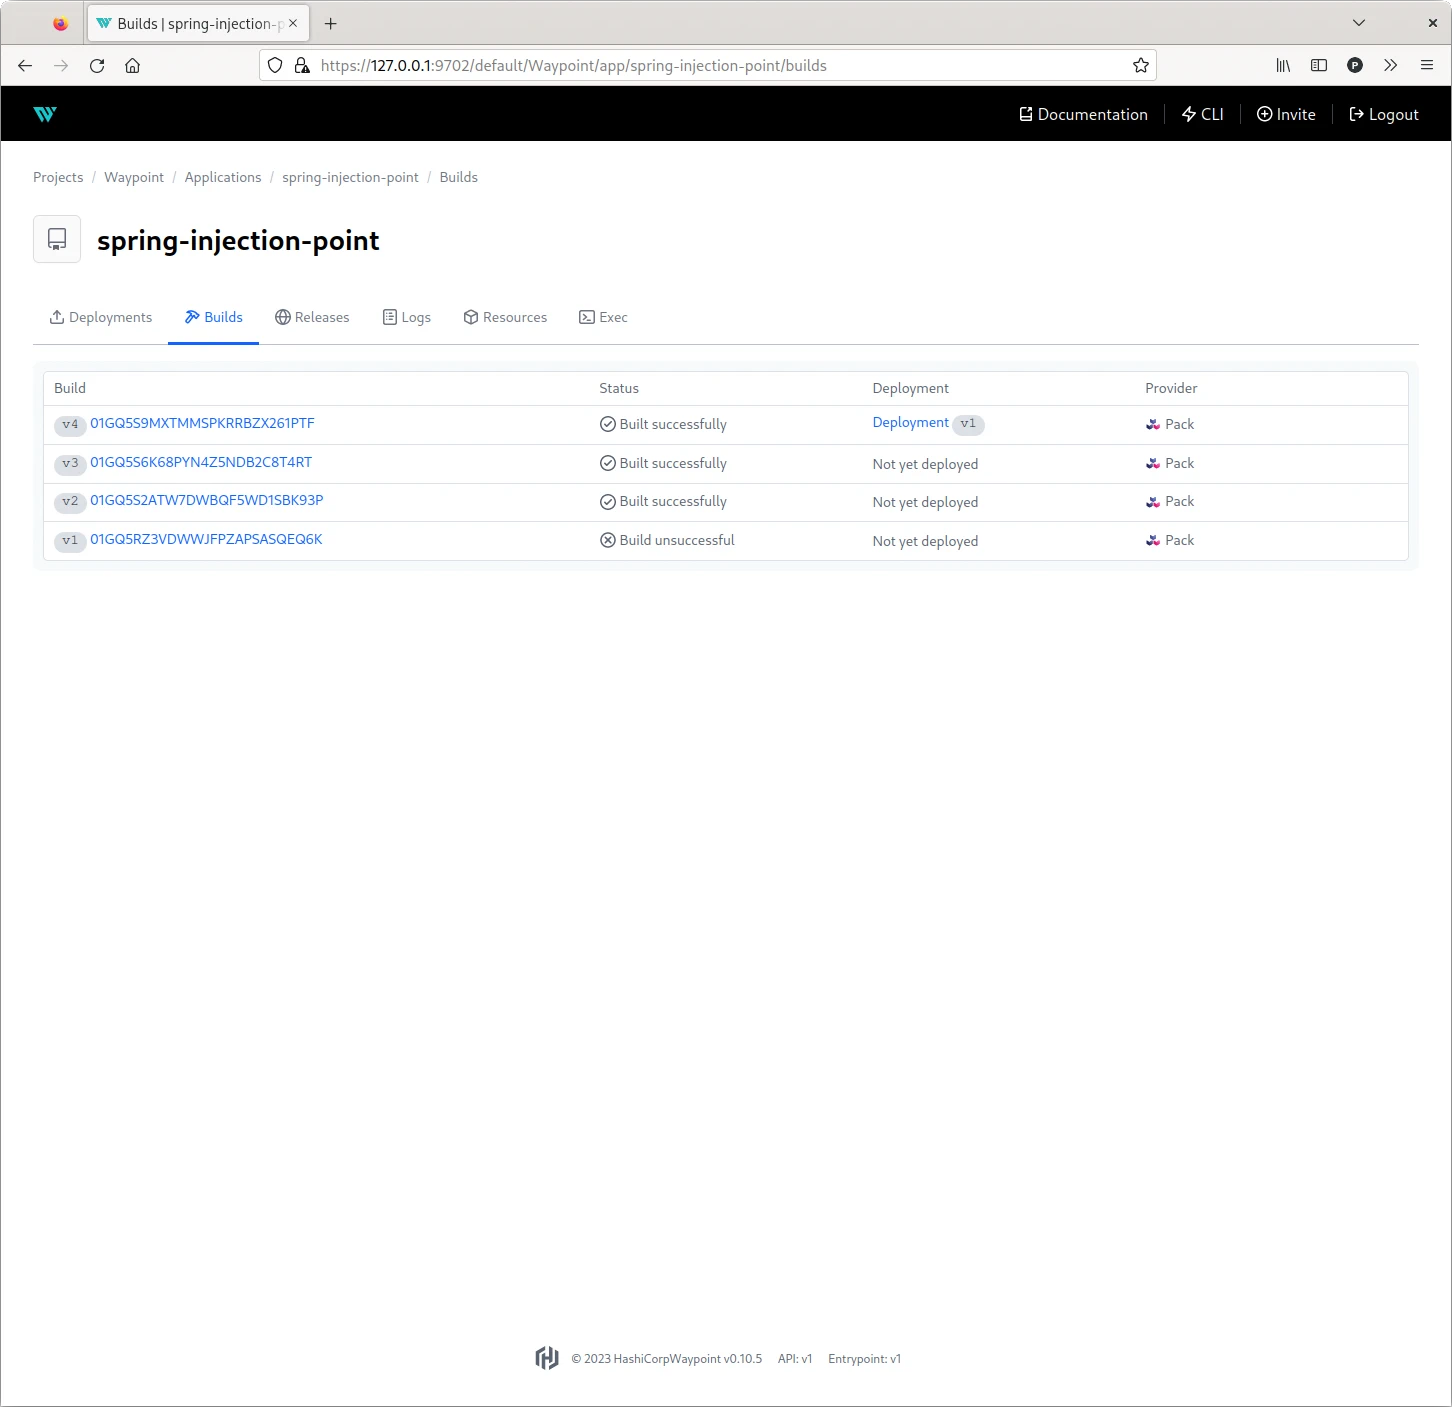Switch to the Logs tab
Screen dimensions: 1452x1407
pos(406,317)
